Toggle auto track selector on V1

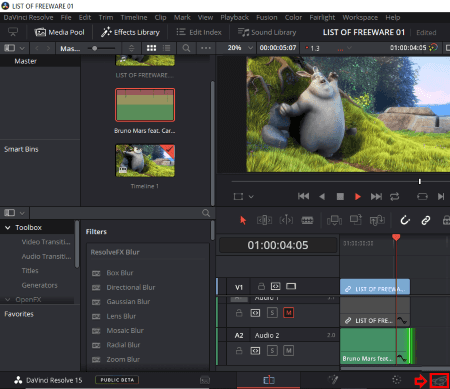(275, 286)
